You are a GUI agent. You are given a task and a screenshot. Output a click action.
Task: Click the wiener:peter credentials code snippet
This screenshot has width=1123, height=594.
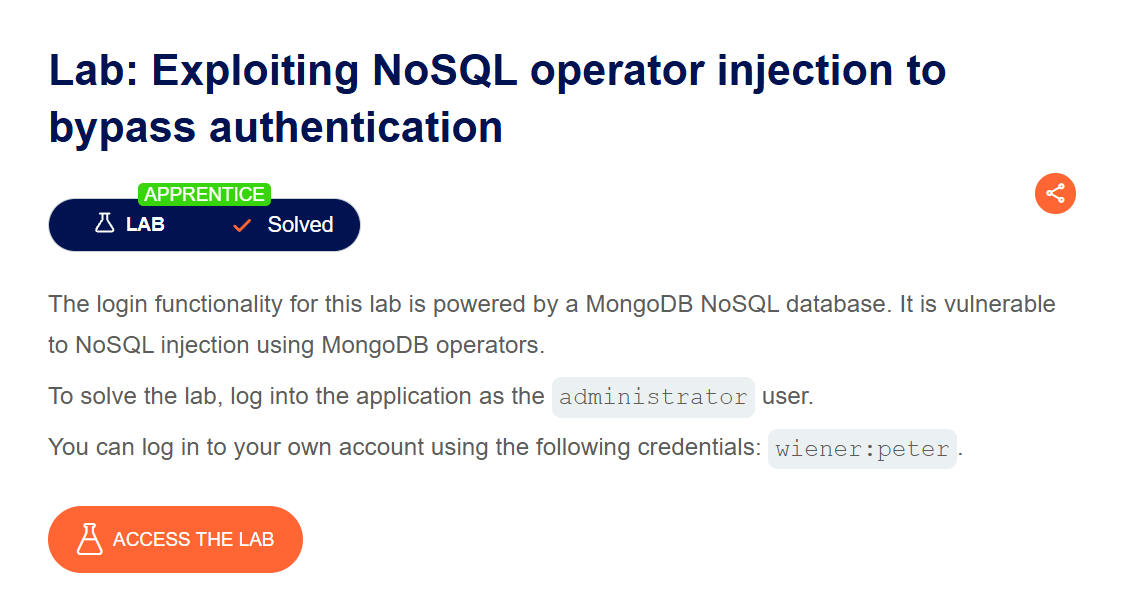862,449
